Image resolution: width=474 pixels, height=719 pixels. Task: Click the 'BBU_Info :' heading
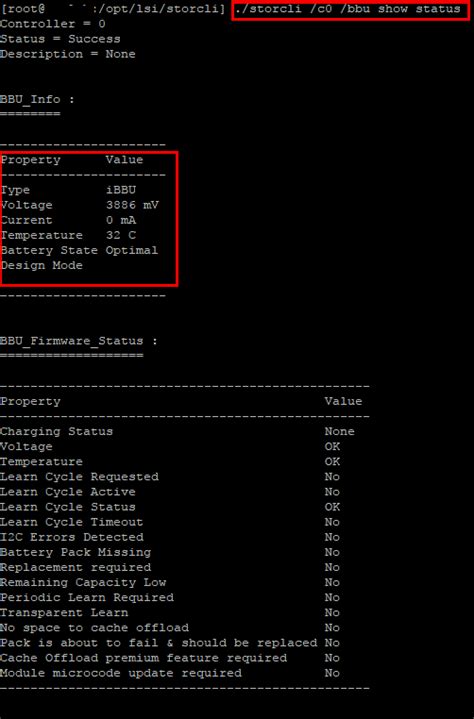(38, 100)
